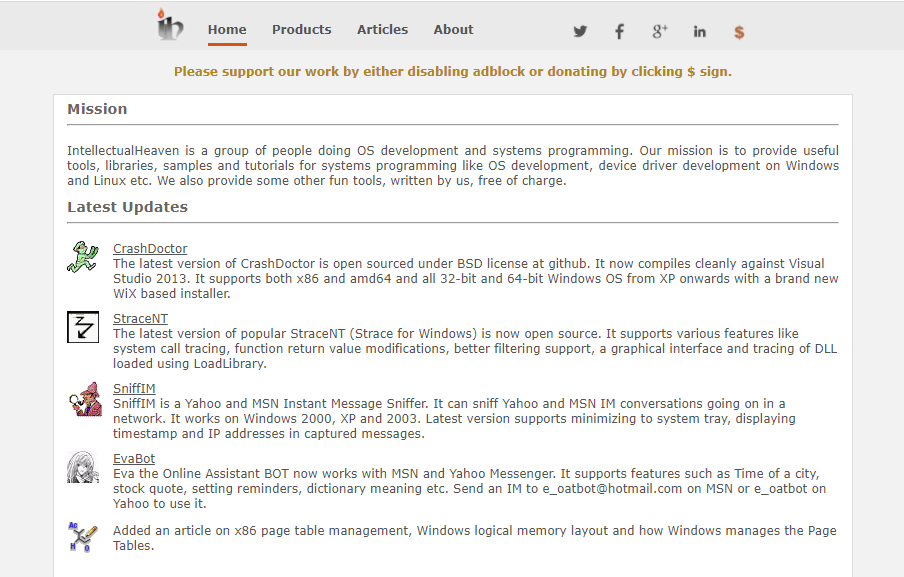Open the LinkedIn icon link
Screen dimensions: 904x577
(x=699, y=32)
